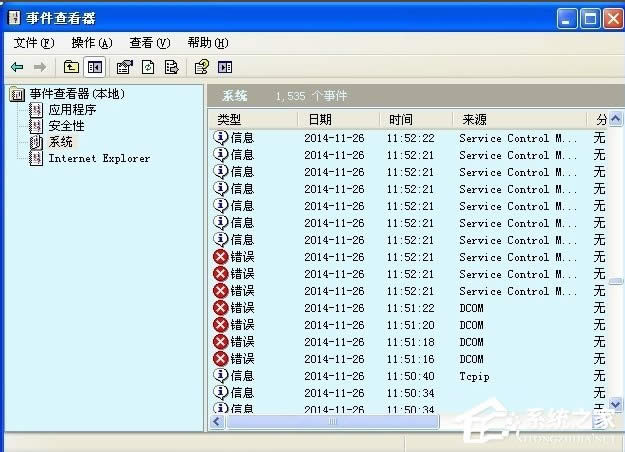Select Internet Explorer log in tree
This screenshot has height=452, width=625.
[x=99, y=158]
